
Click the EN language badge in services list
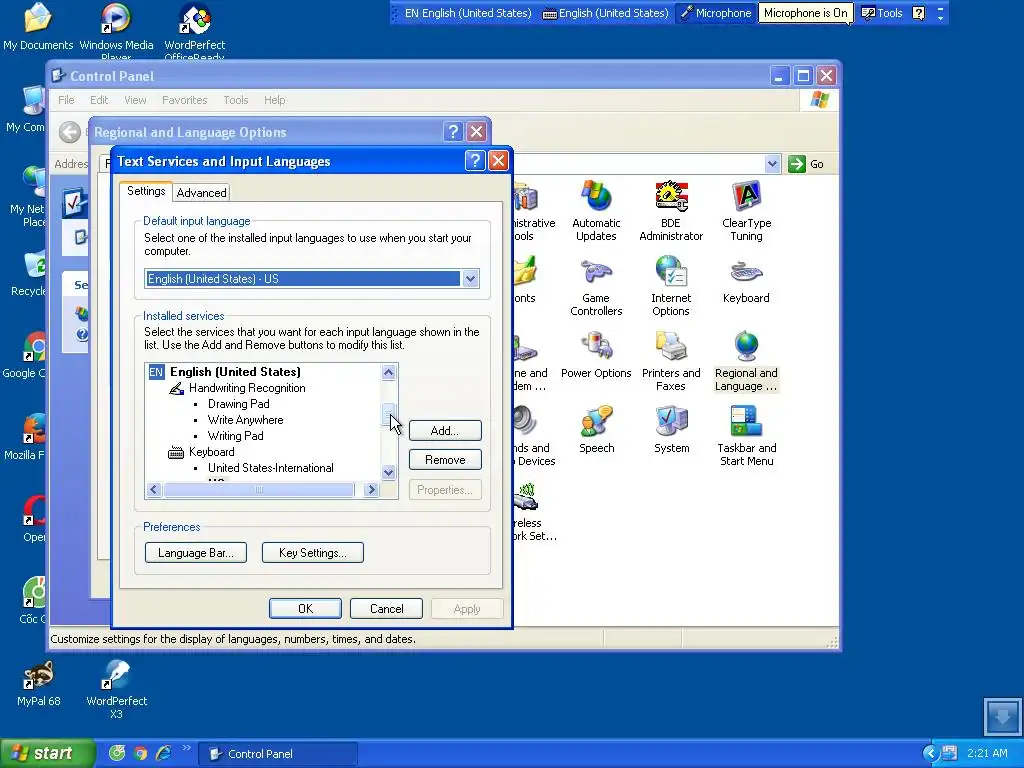coord(156,372)
